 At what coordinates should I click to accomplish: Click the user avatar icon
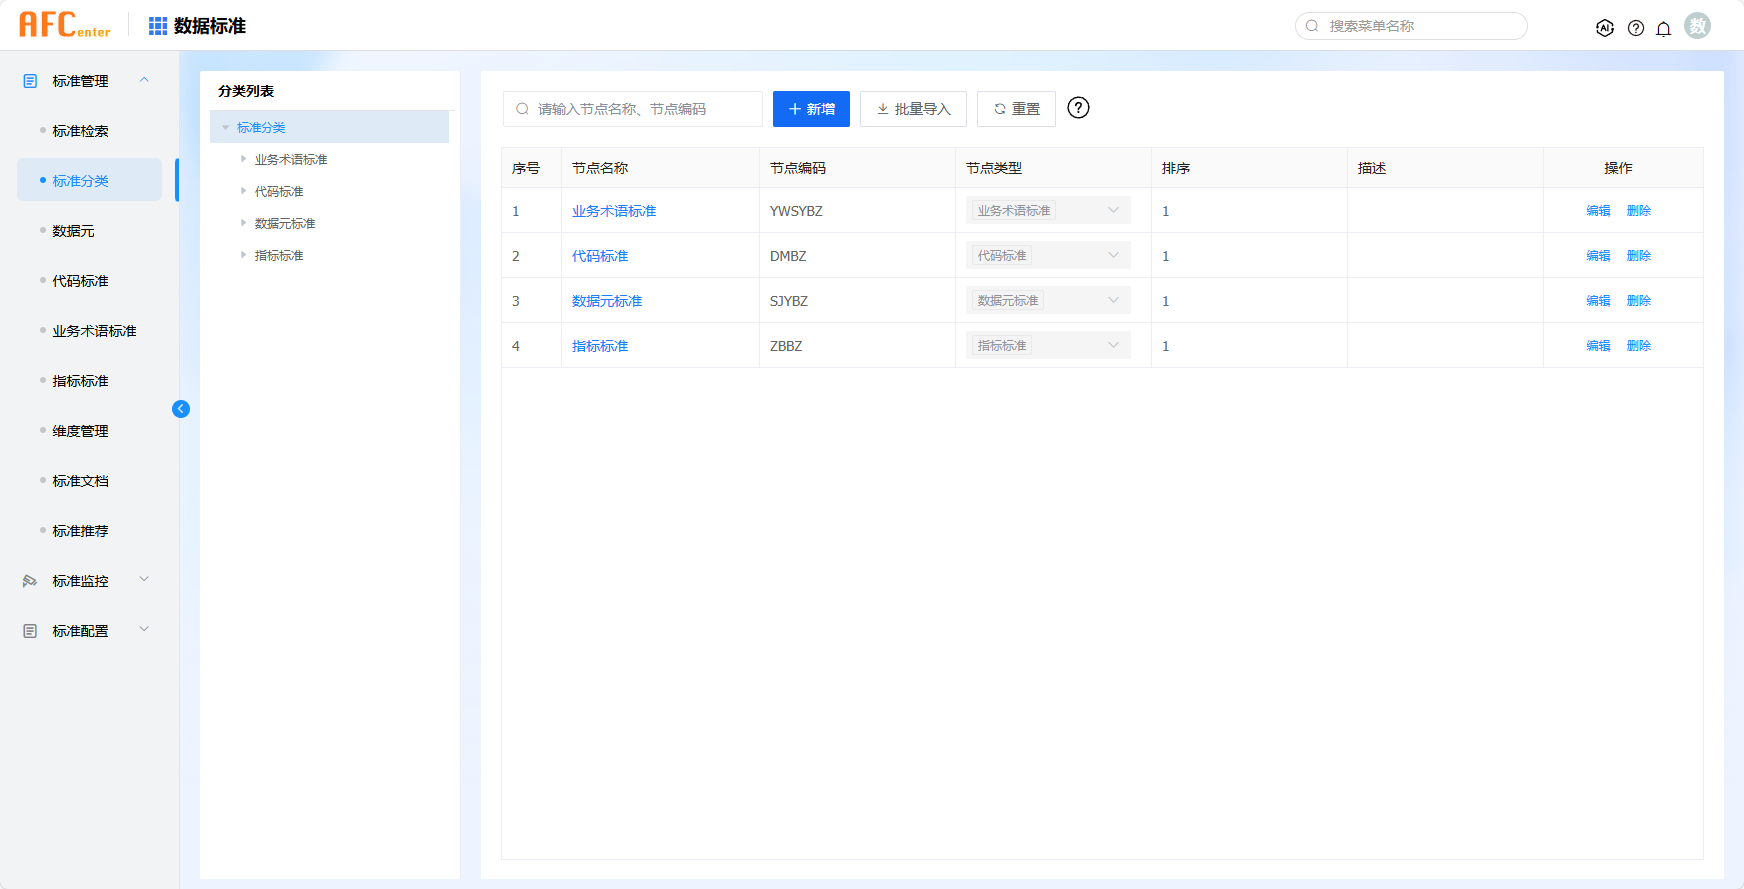point(1697,26)
